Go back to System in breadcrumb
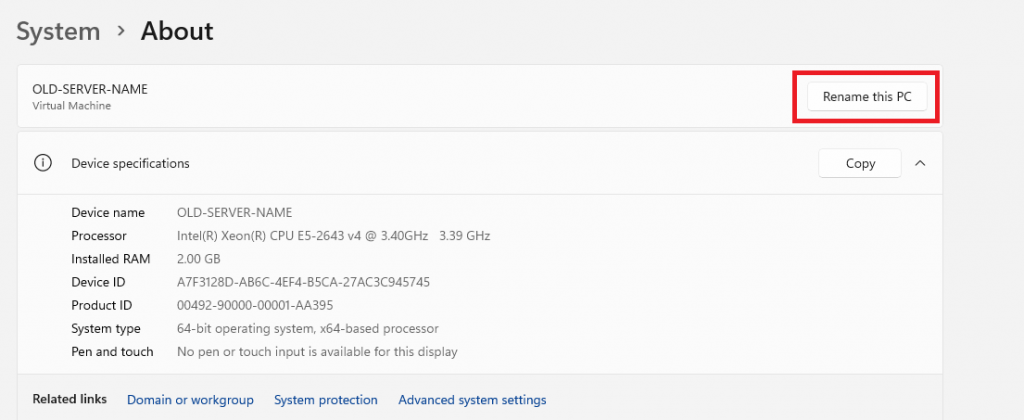 click(x=58, y=31)
